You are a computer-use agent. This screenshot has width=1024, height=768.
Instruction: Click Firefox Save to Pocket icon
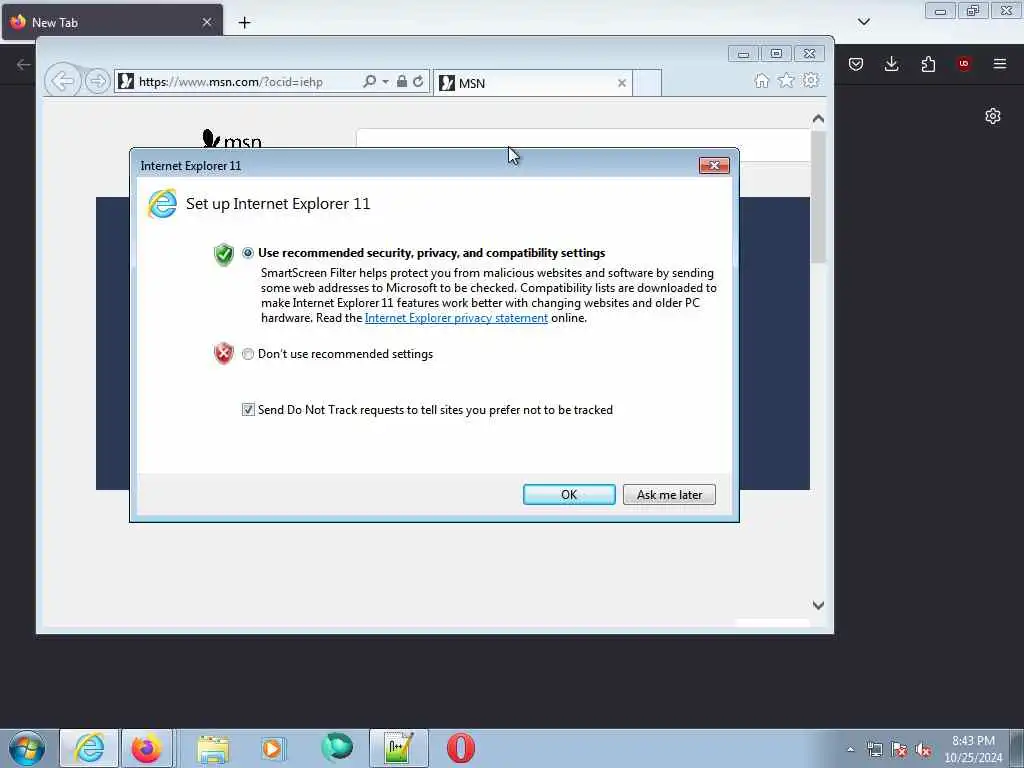click(856, 64)
